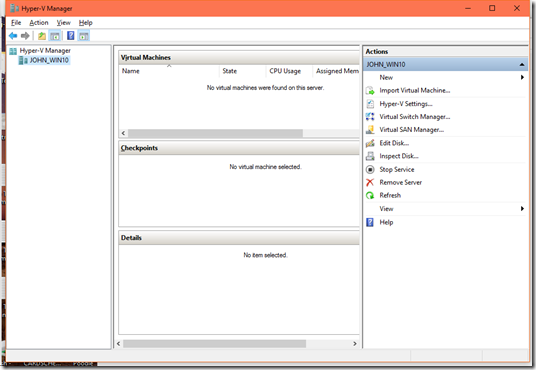The width and height of the screenshot is (536, 370).
Task: Open the View menu in menu bar
Action: point(64,23)
